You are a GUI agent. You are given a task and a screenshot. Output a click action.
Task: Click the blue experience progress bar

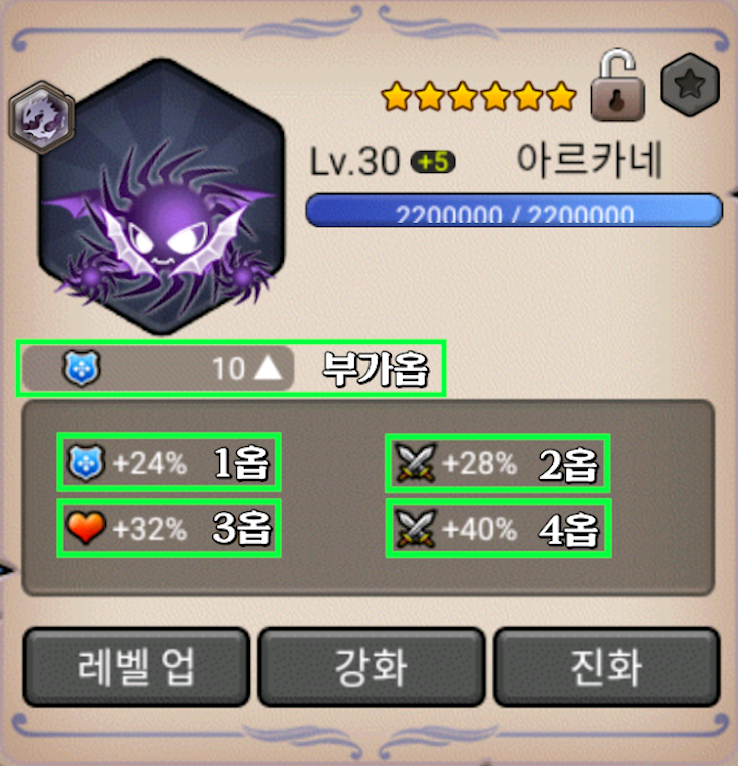(x=514, y=210)
